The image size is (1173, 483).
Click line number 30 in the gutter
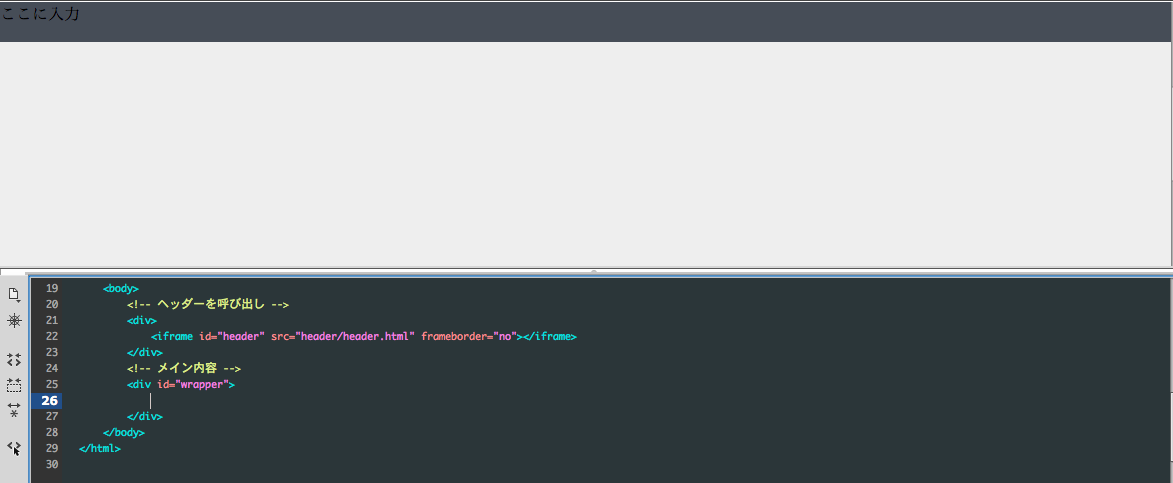(x=52, y=465)
